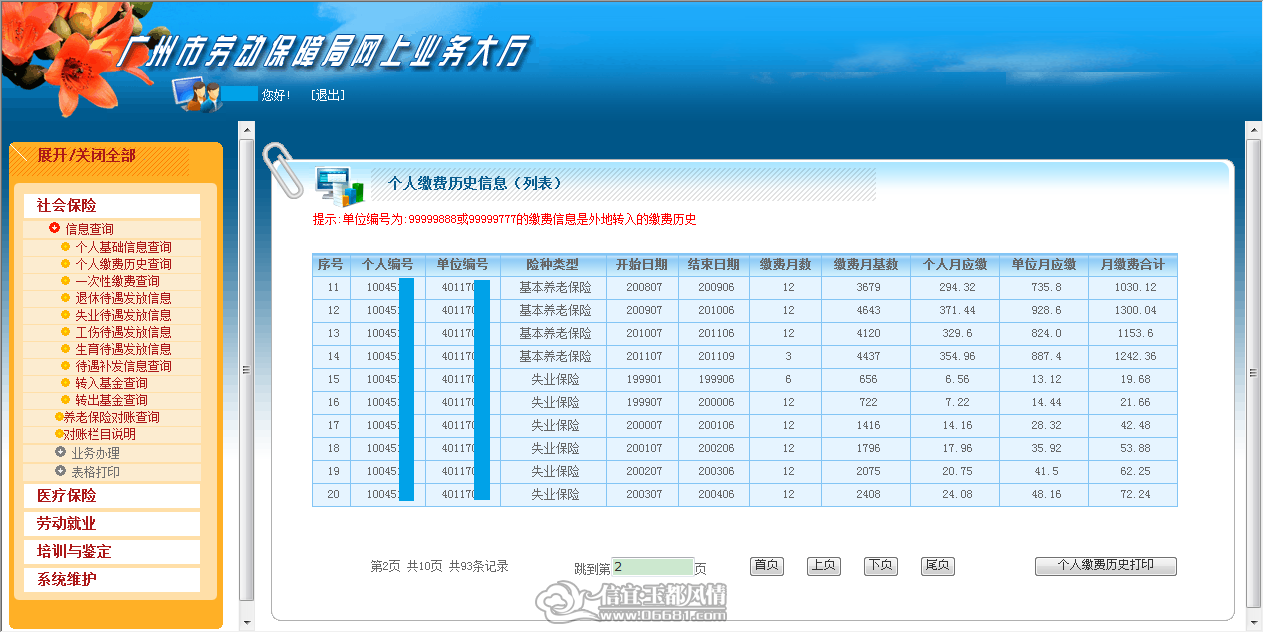The height and width of the screenshot is (633, 1264).
Task: Open 生育待遇发放信息
Action: [x=123, y=349]
